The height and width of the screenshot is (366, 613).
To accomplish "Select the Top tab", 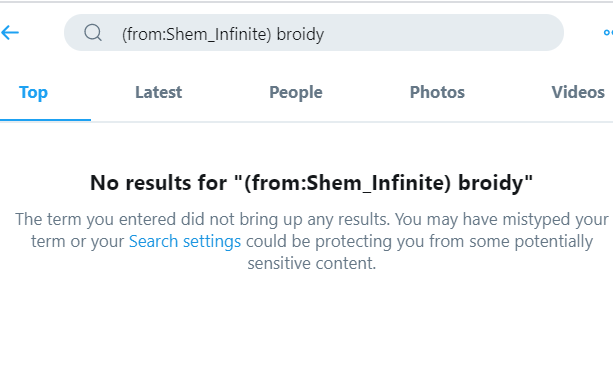I will tap(34, 92).
